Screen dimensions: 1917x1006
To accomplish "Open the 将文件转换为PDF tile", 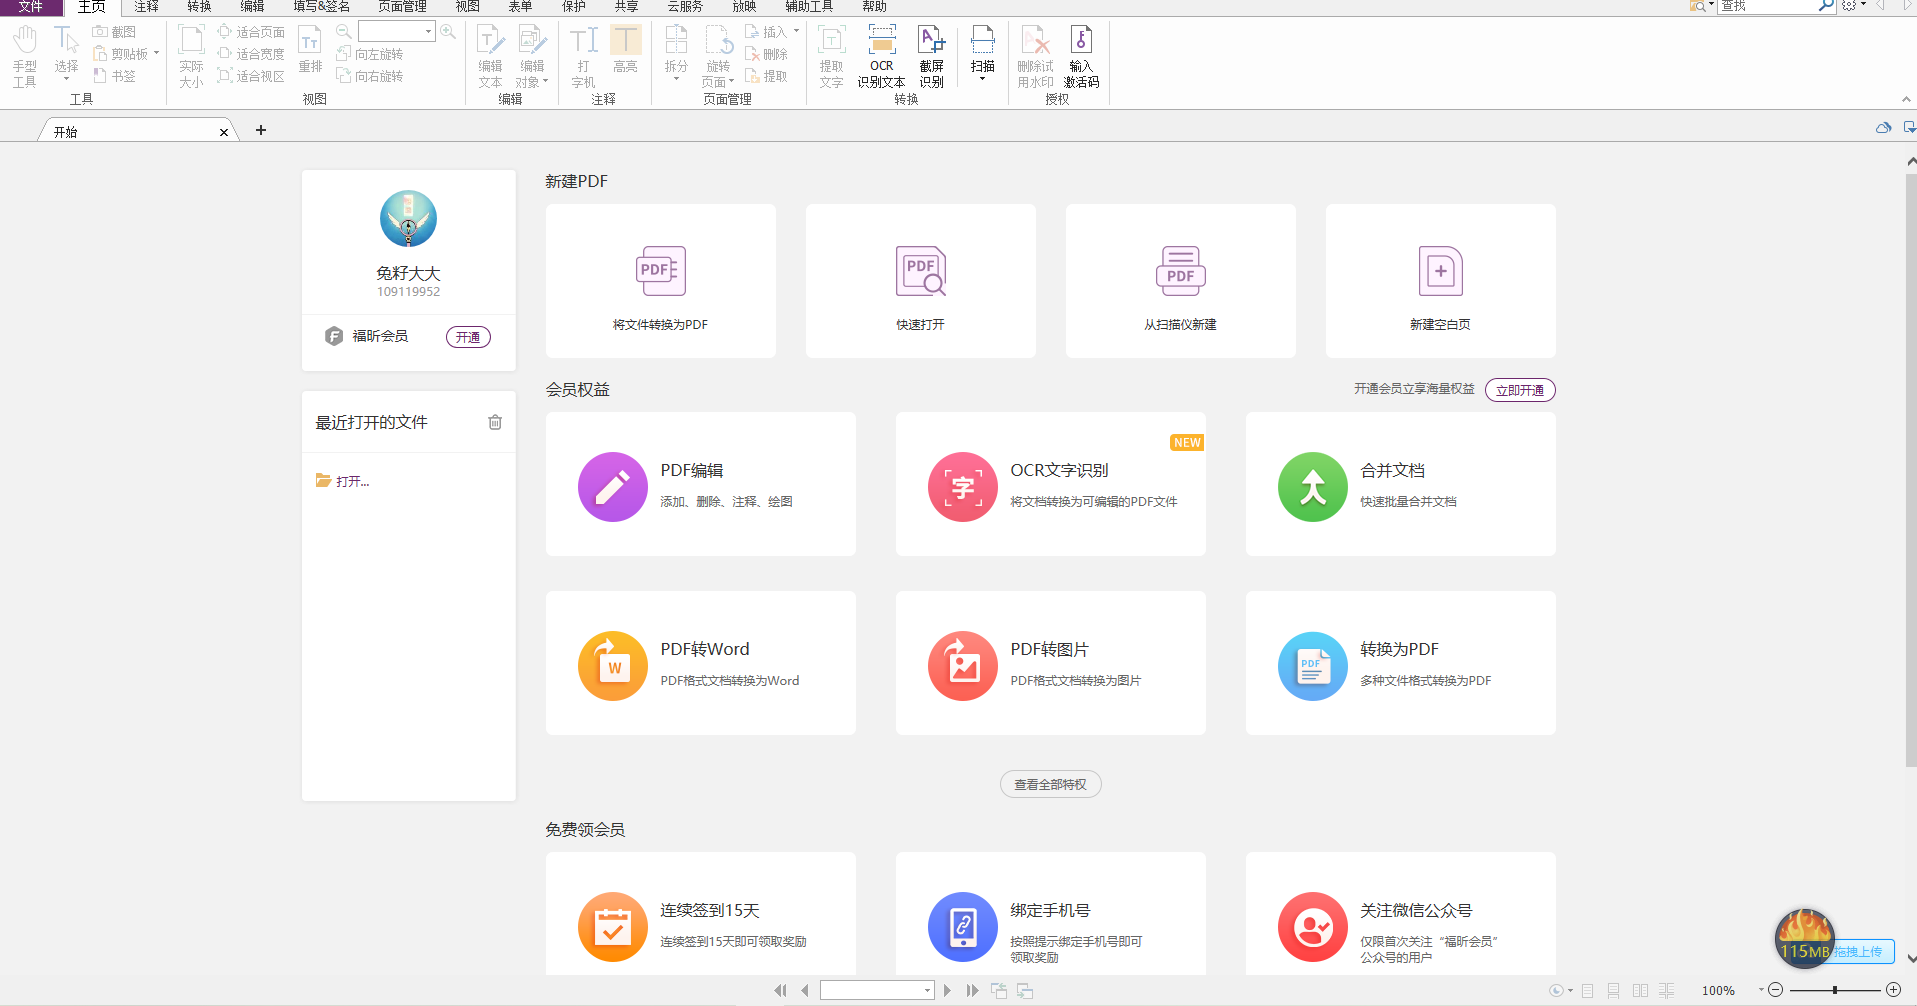I will click(x=660, y=281).
